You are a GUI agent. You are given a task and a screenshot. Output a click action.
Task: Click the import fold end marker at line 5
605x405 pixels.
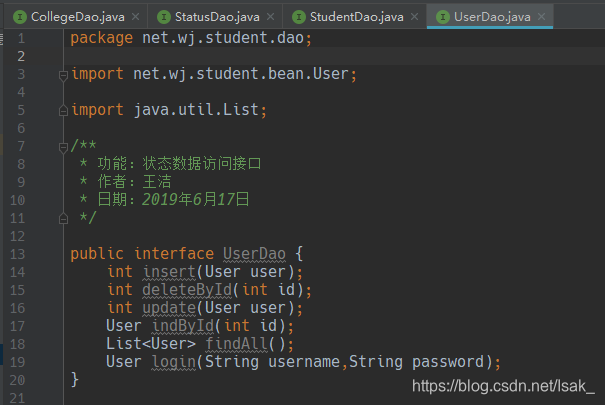pyautogui.click(x=63, y=111)
